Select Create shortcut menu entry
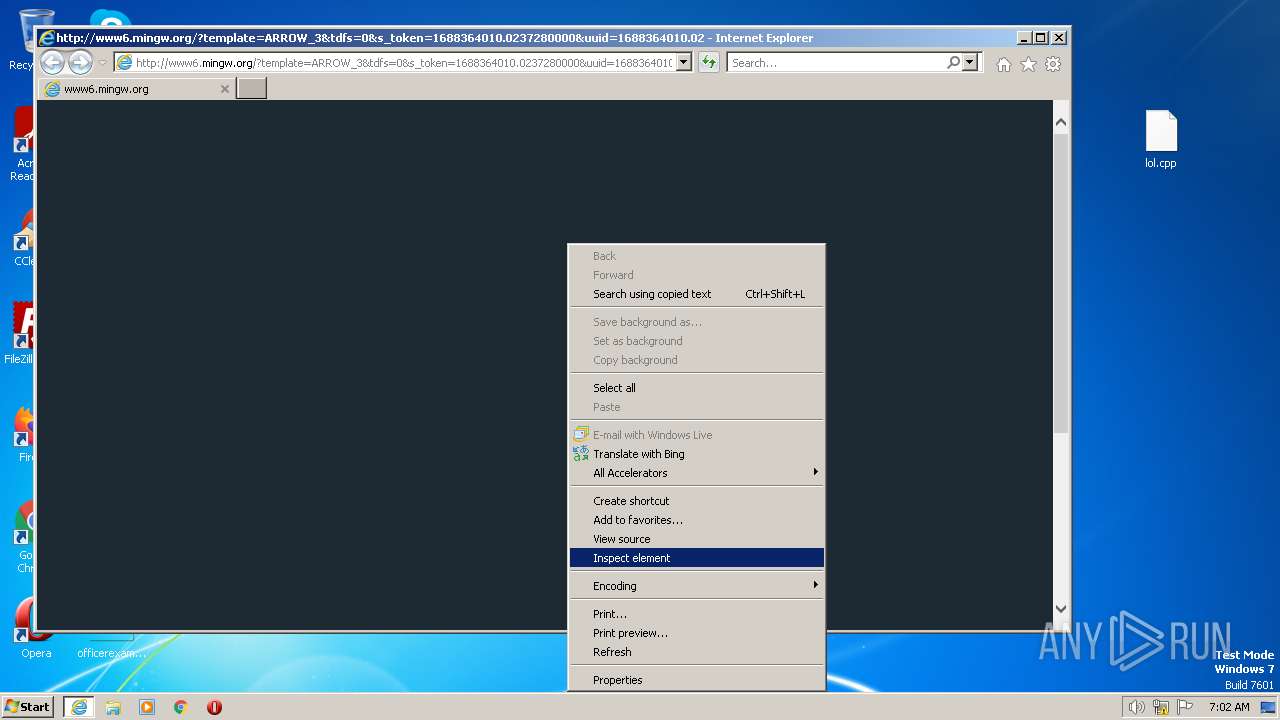 (x=697, y=501)
